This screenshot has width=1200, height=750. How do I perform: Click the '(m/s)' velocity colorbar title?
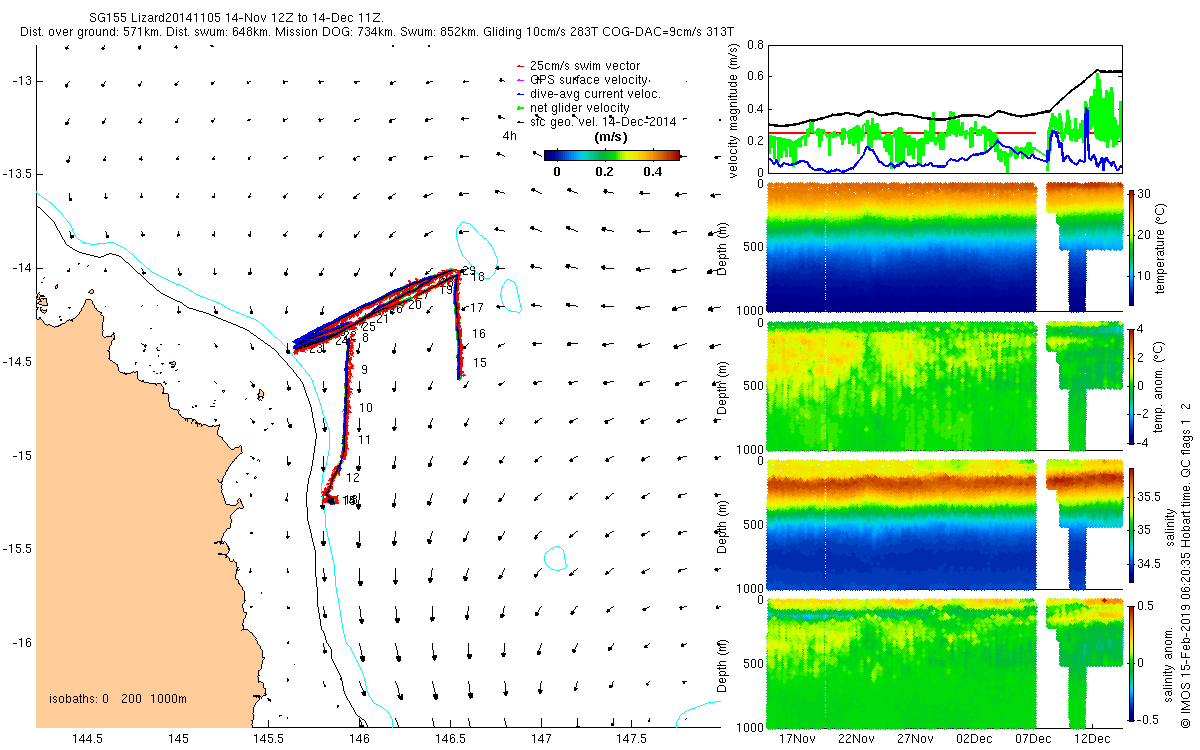(611, 137)
